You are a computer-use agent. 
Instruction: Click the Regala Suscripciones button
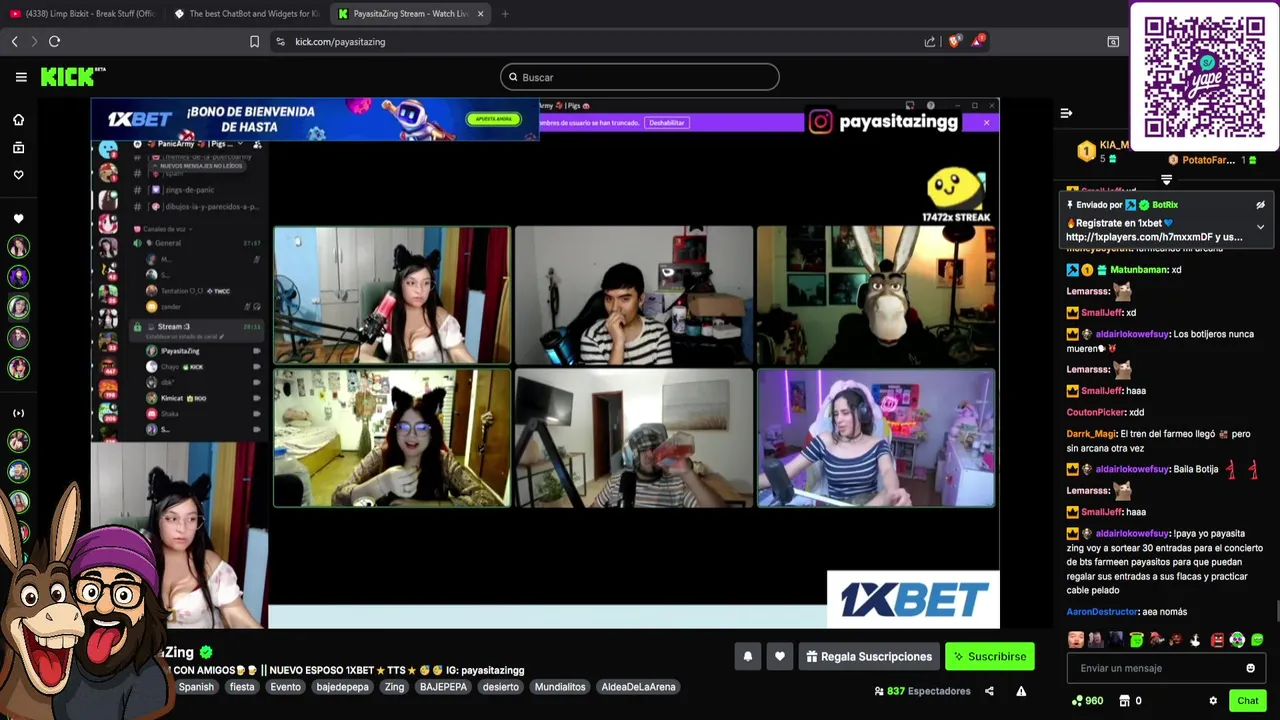point(868,657)
